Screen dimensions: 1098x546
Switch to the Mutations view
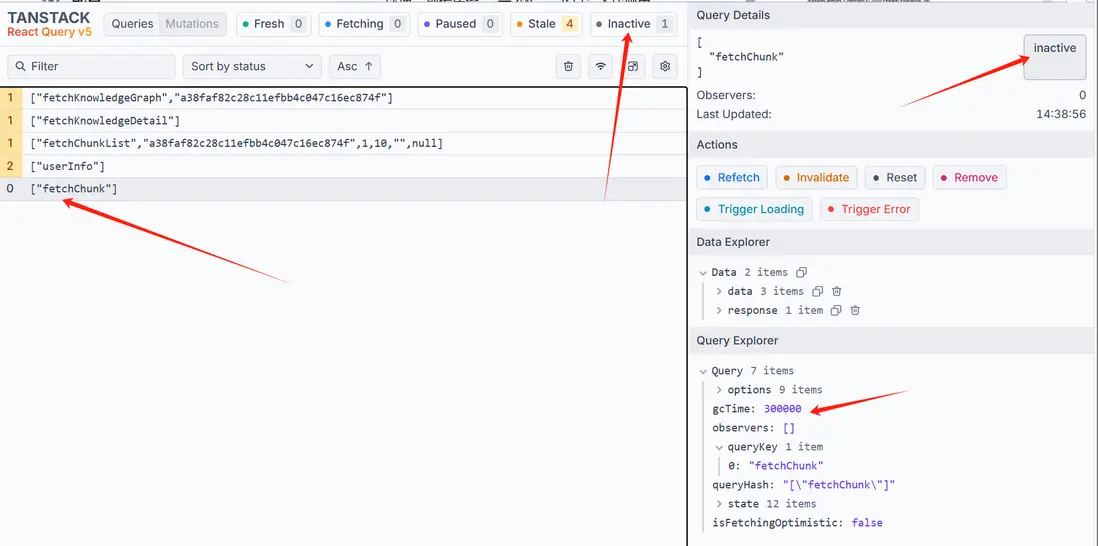[x=192, y=24]
